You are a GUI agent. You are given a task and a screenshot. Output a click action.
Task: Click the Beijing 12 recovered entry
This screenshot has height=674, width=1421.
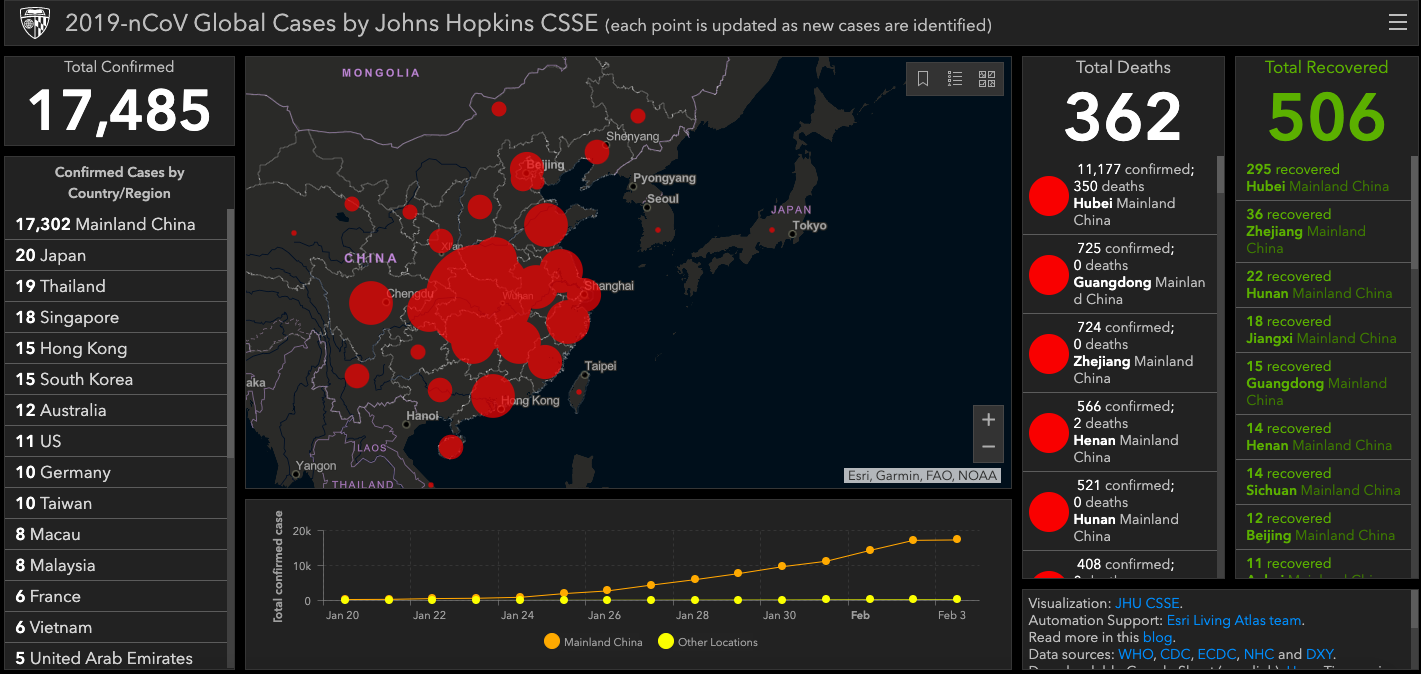click(1322, 527)
